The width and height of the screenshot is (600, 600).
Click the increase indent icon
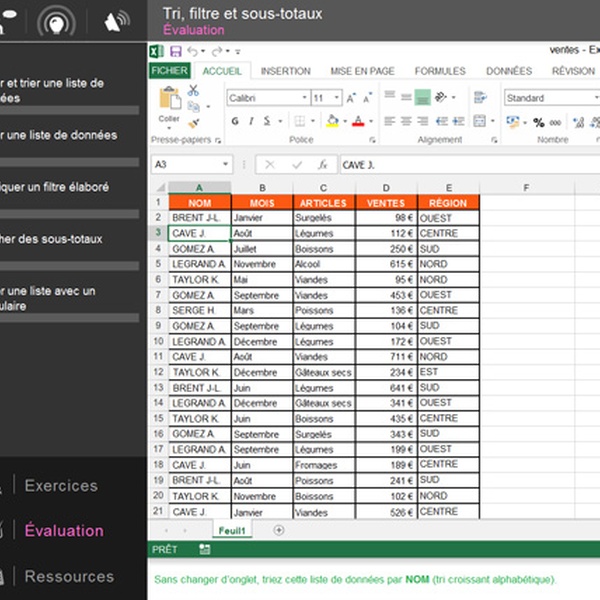pos(458,121)
